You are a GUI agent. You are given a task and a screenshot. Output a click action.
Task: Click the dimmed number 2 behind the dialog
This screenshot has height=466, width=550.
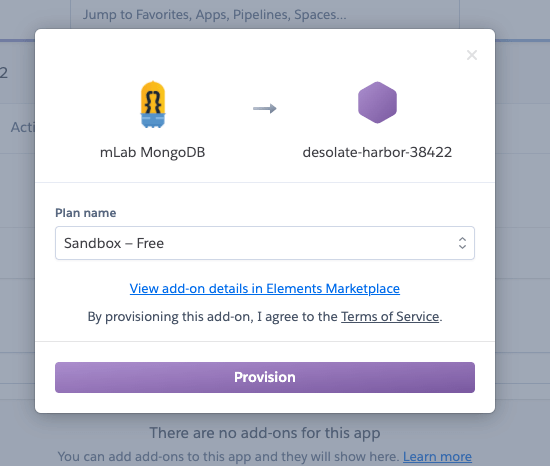pos(4,73)
